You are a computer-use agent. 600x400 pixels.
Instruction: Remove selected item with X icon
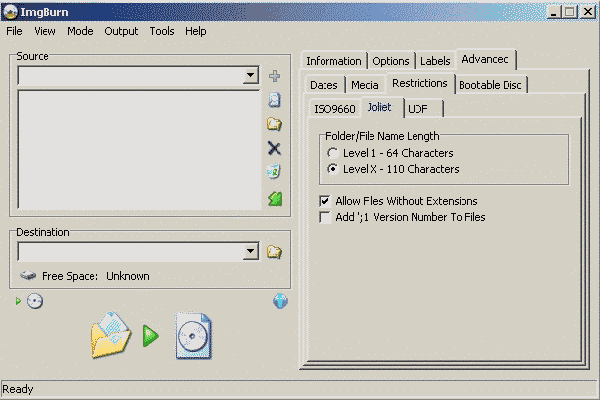(x=274, y=148)
